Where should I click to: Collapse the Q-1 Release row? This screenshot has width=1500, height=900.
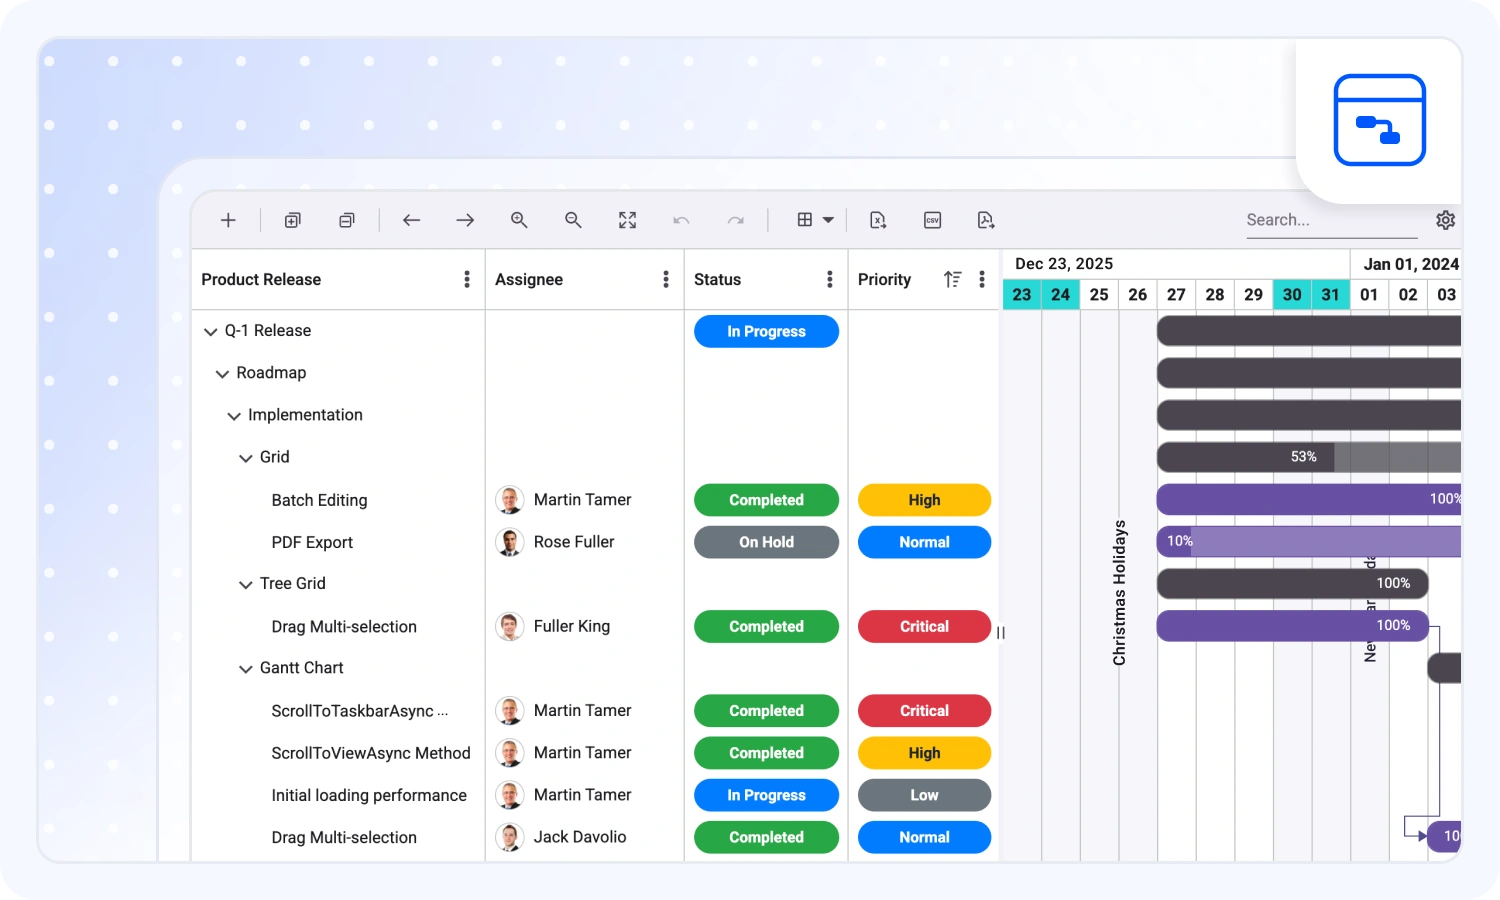pyautogui.click(x=210, y=331)
